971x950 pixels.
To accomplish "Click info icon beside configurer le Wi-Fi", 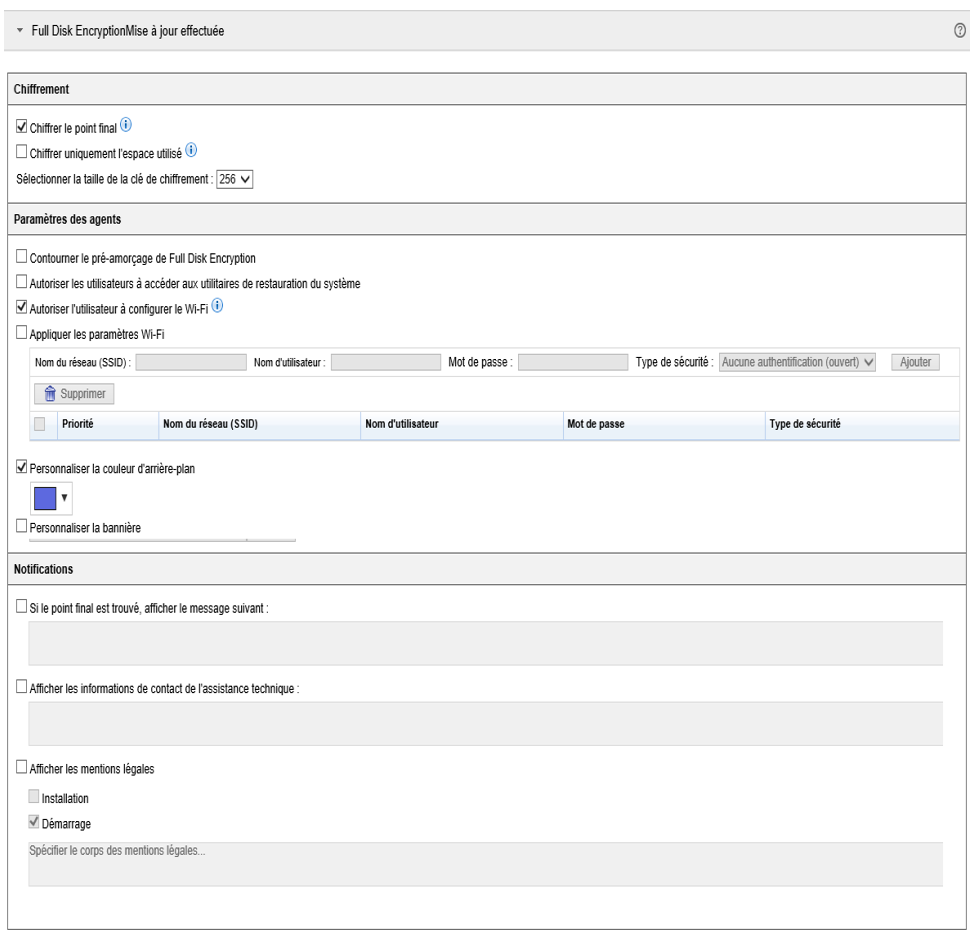I will 216,307.
